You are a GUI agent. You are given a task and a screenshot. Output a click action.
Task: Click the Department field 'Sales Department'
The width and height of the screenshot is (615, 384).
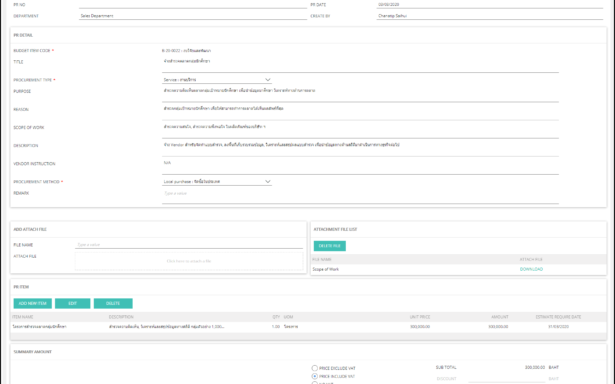coord(193,16)
